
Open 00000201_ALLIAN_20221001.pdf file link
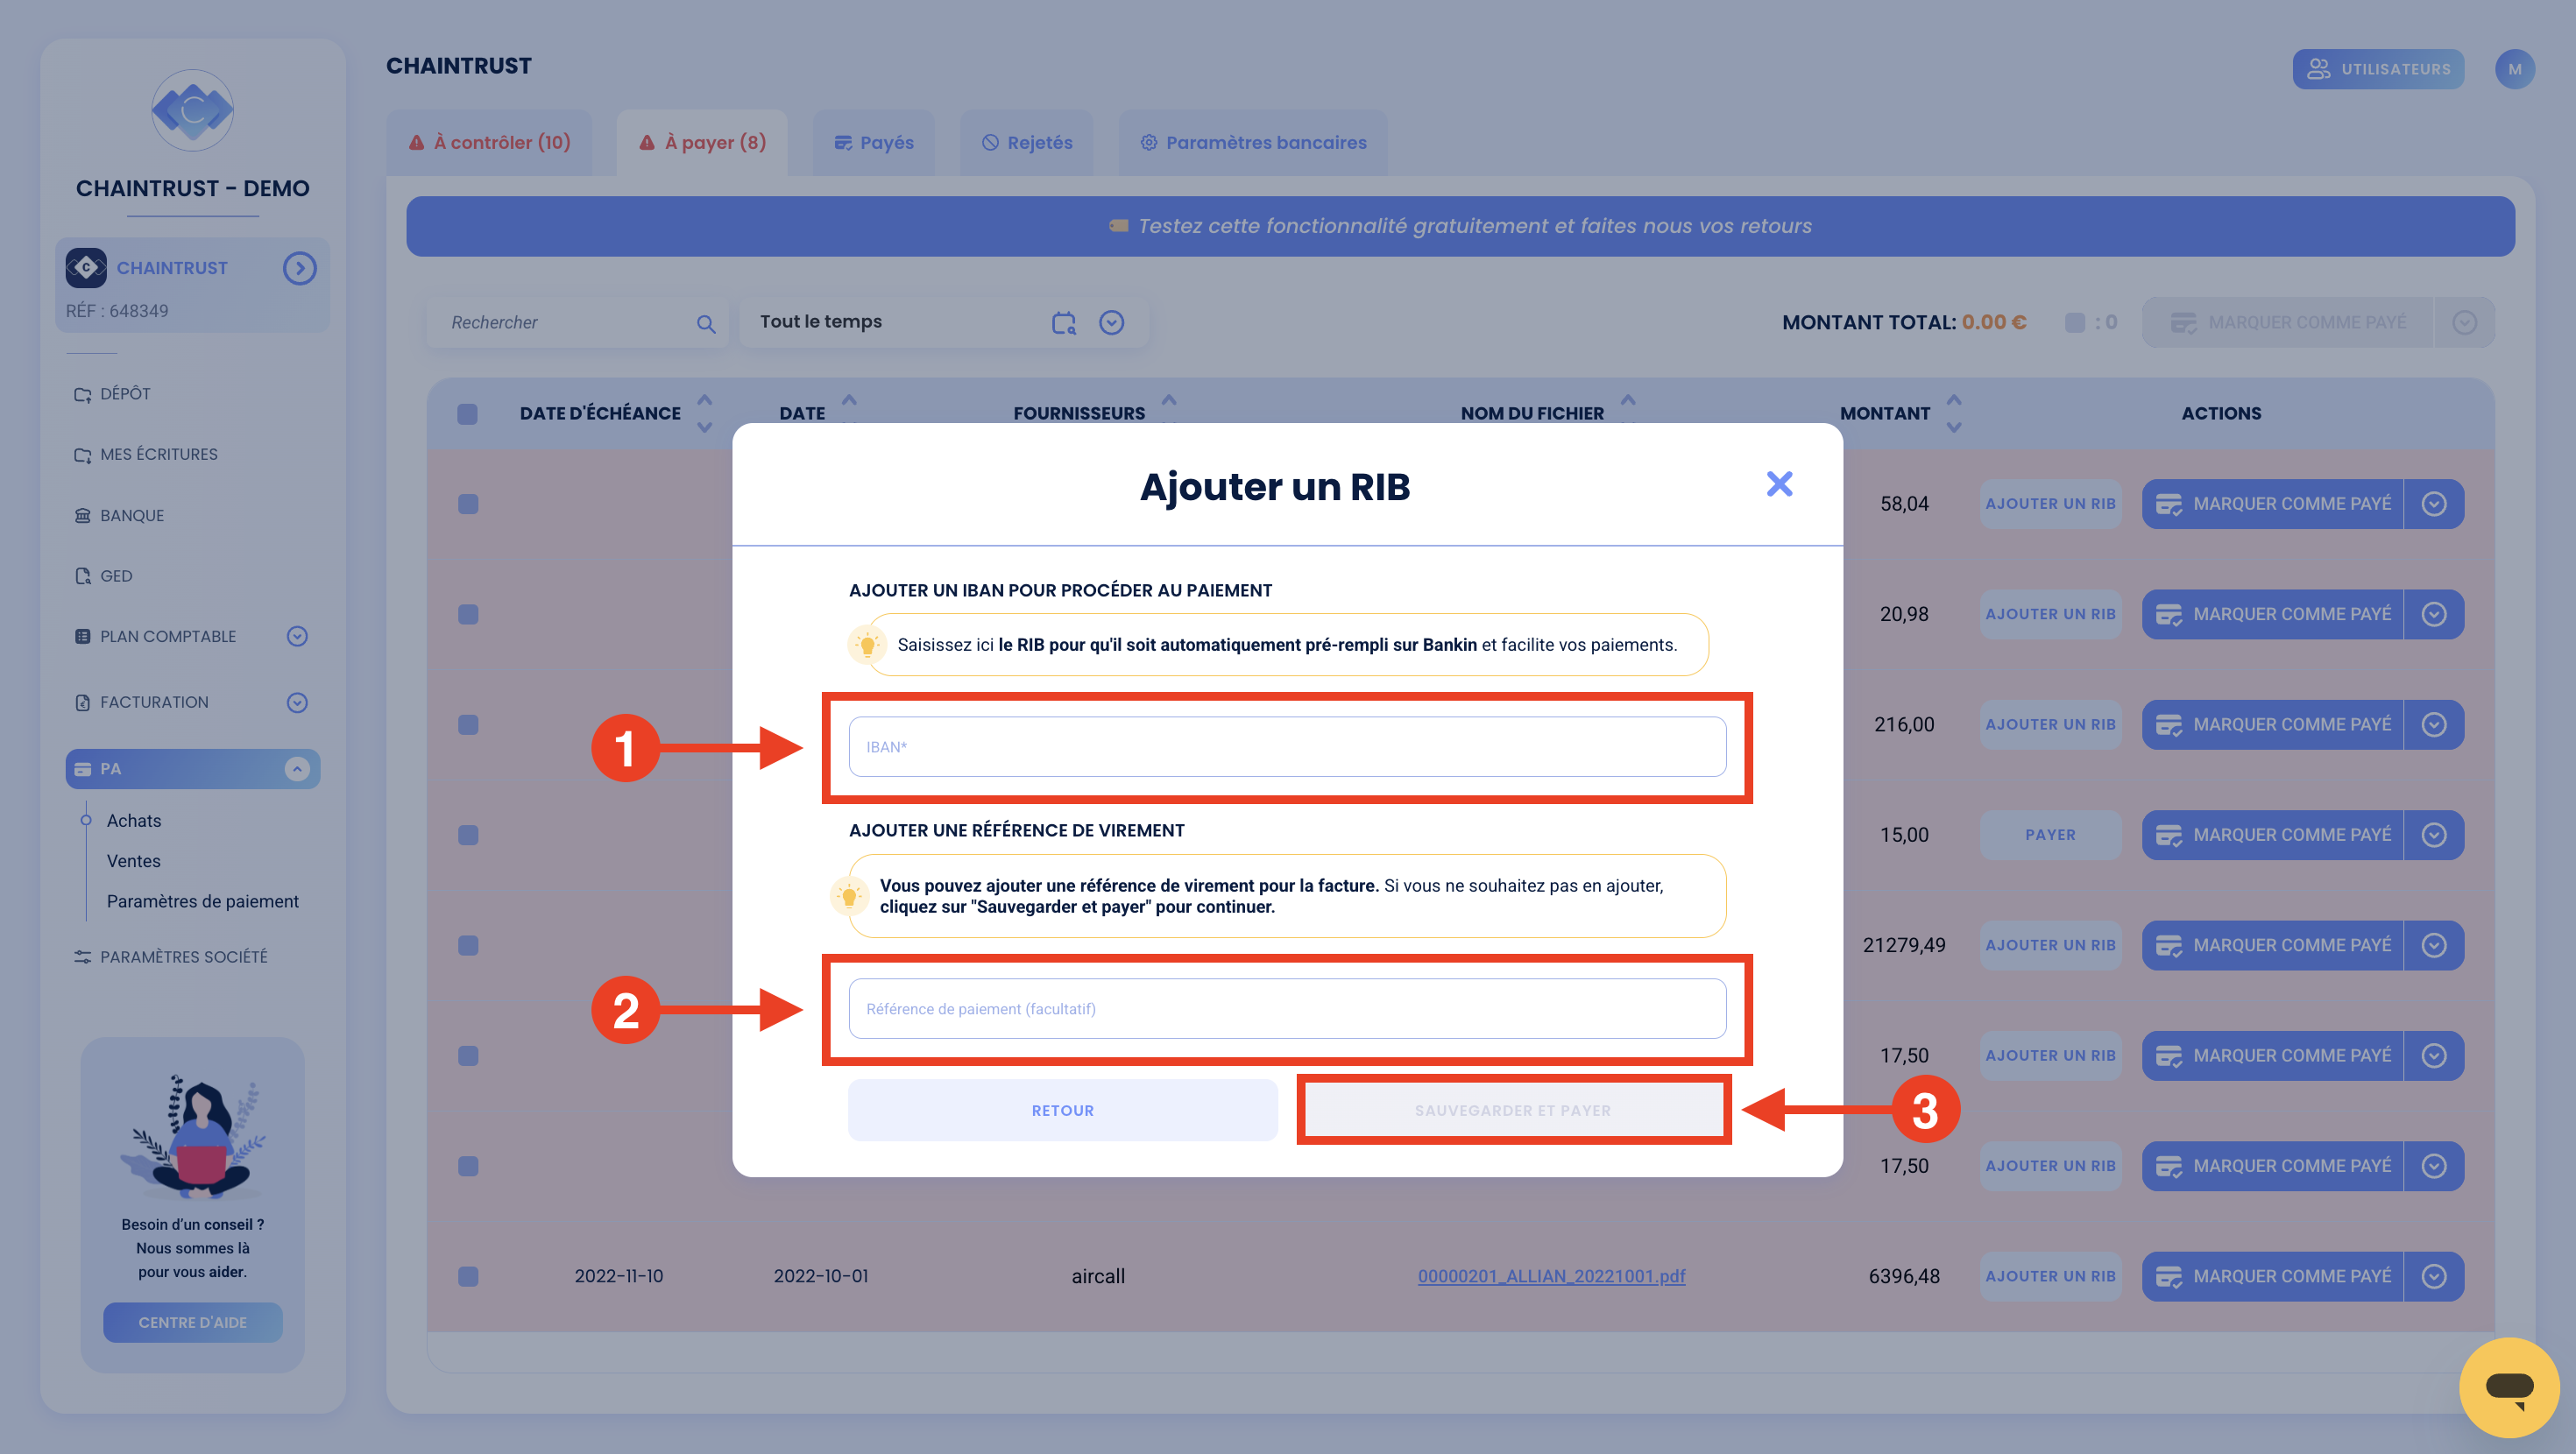click(1551, 1276)
